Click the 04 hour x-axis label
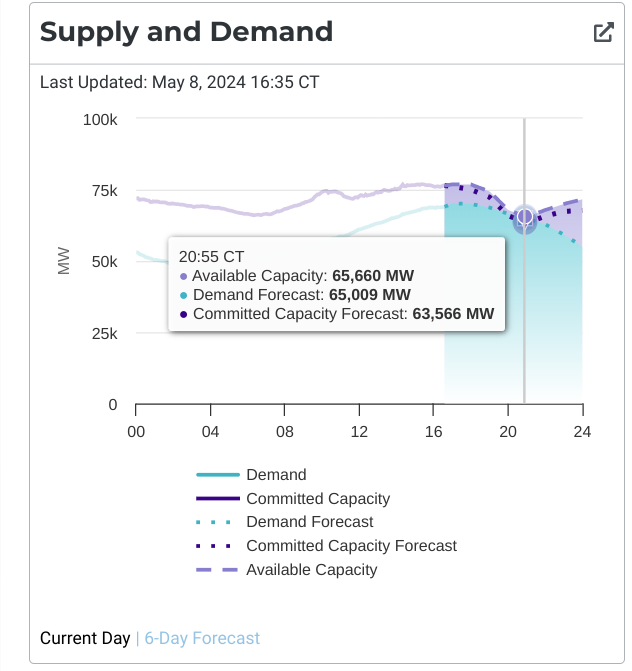 coord(211,432)
